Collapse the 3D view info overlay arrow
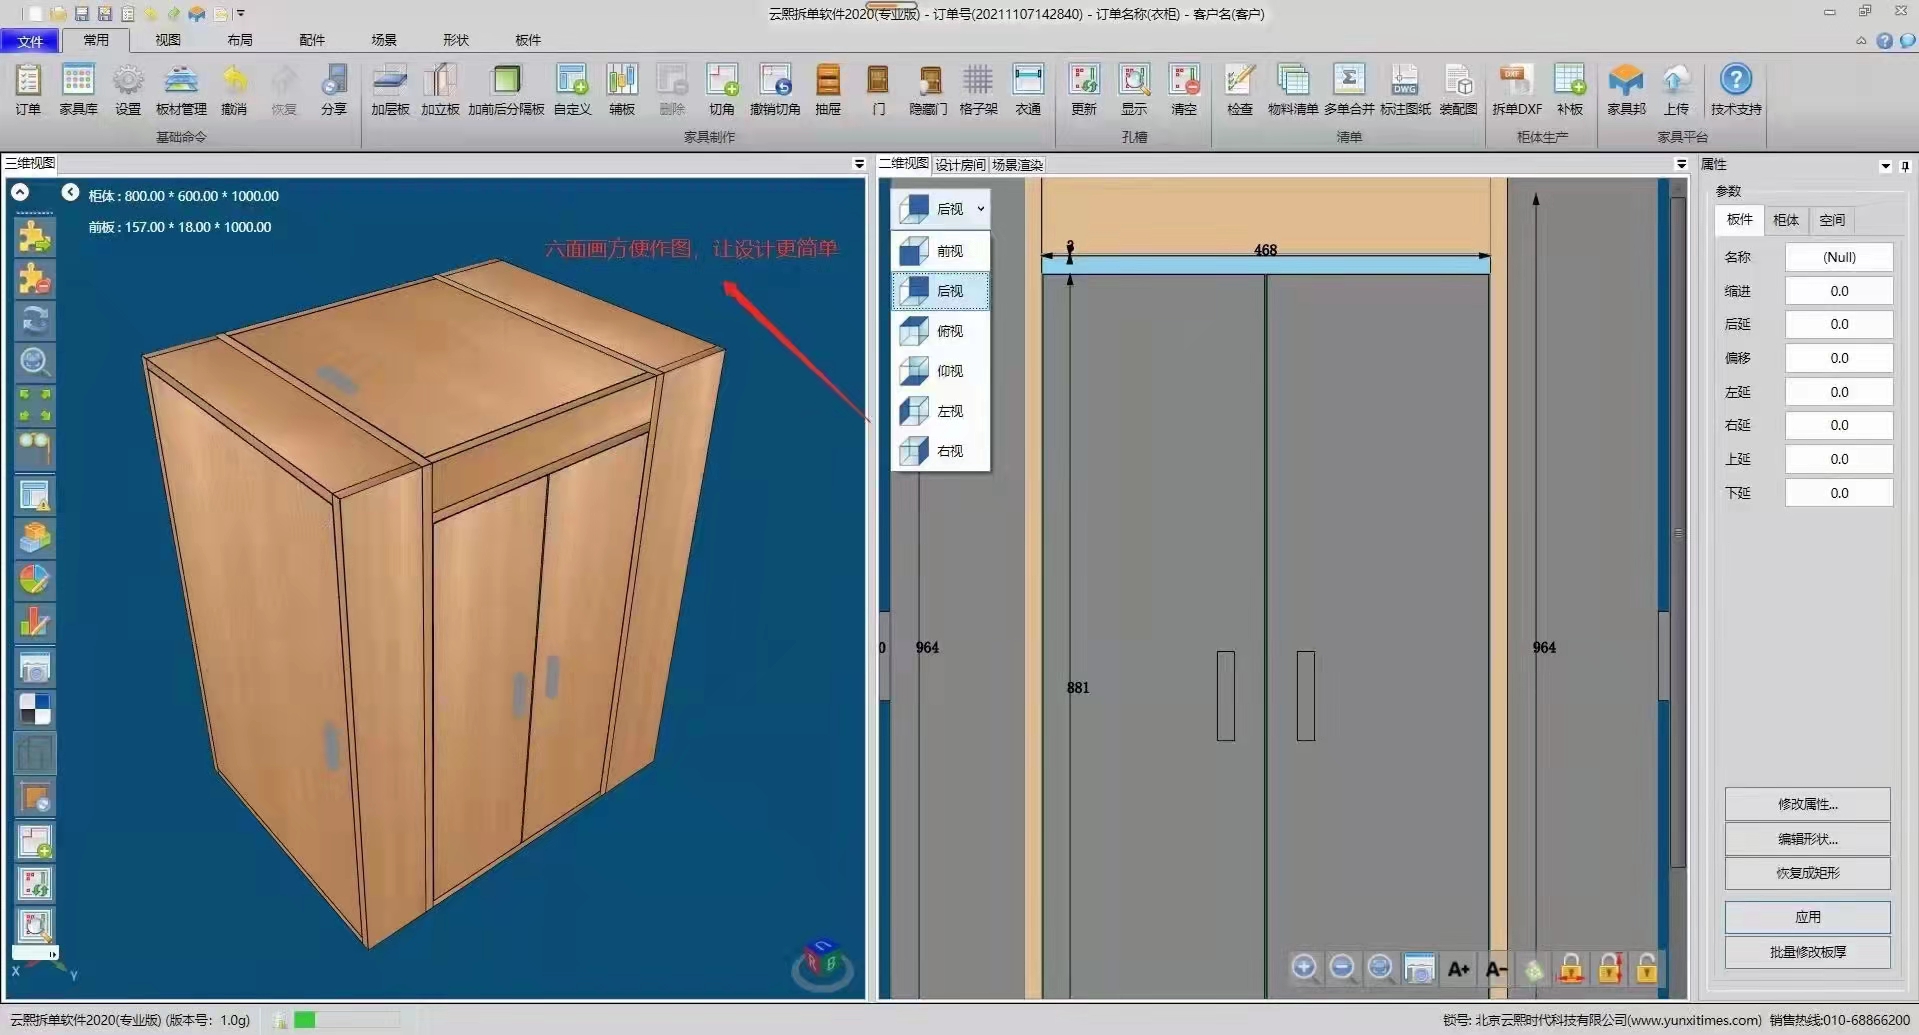The height and width of the screenshot is (1035, 1919). coord(70,192)
